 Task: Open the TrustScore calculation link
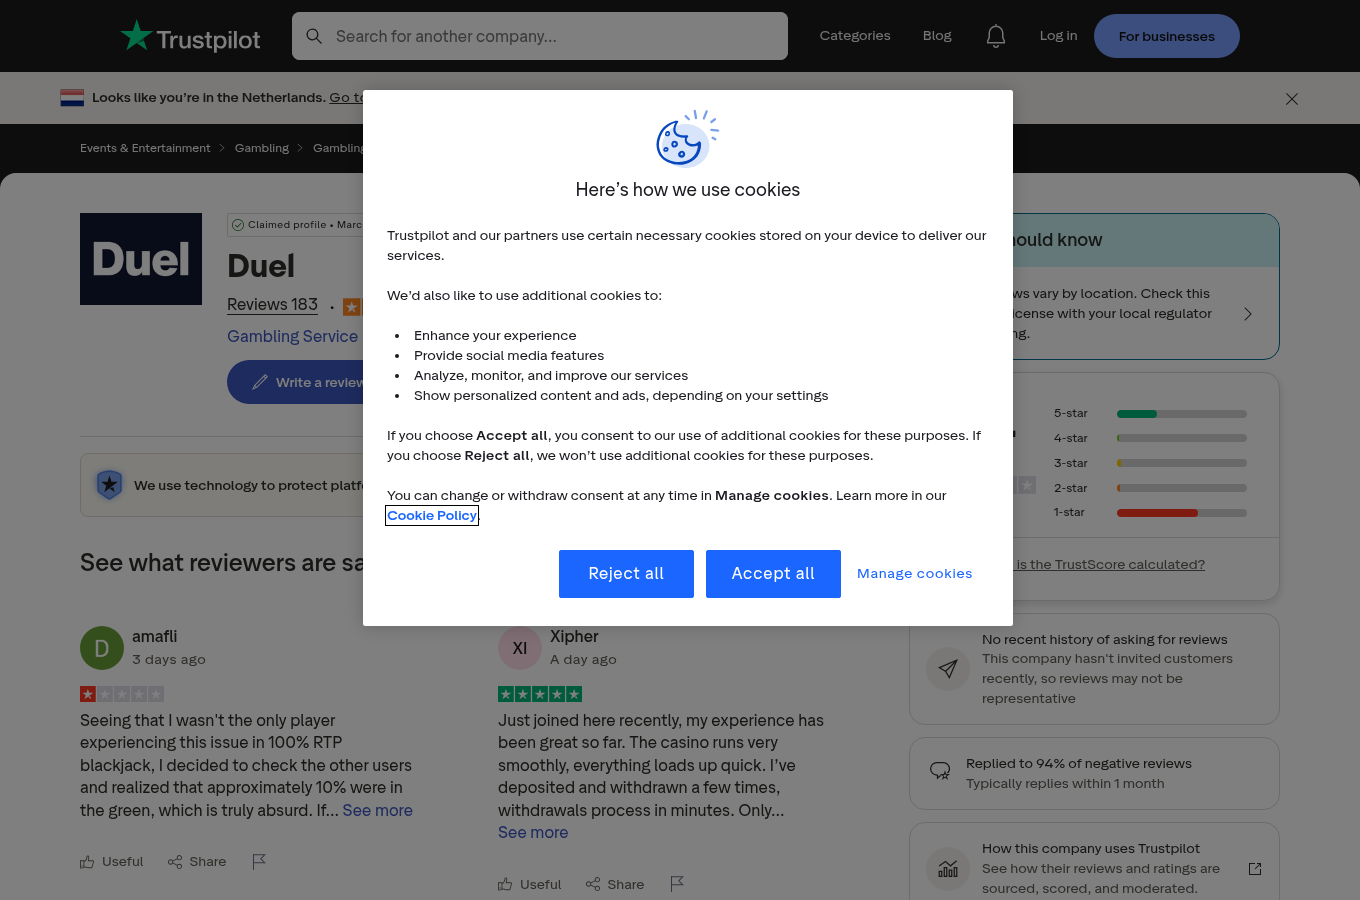pos(1110,565)
